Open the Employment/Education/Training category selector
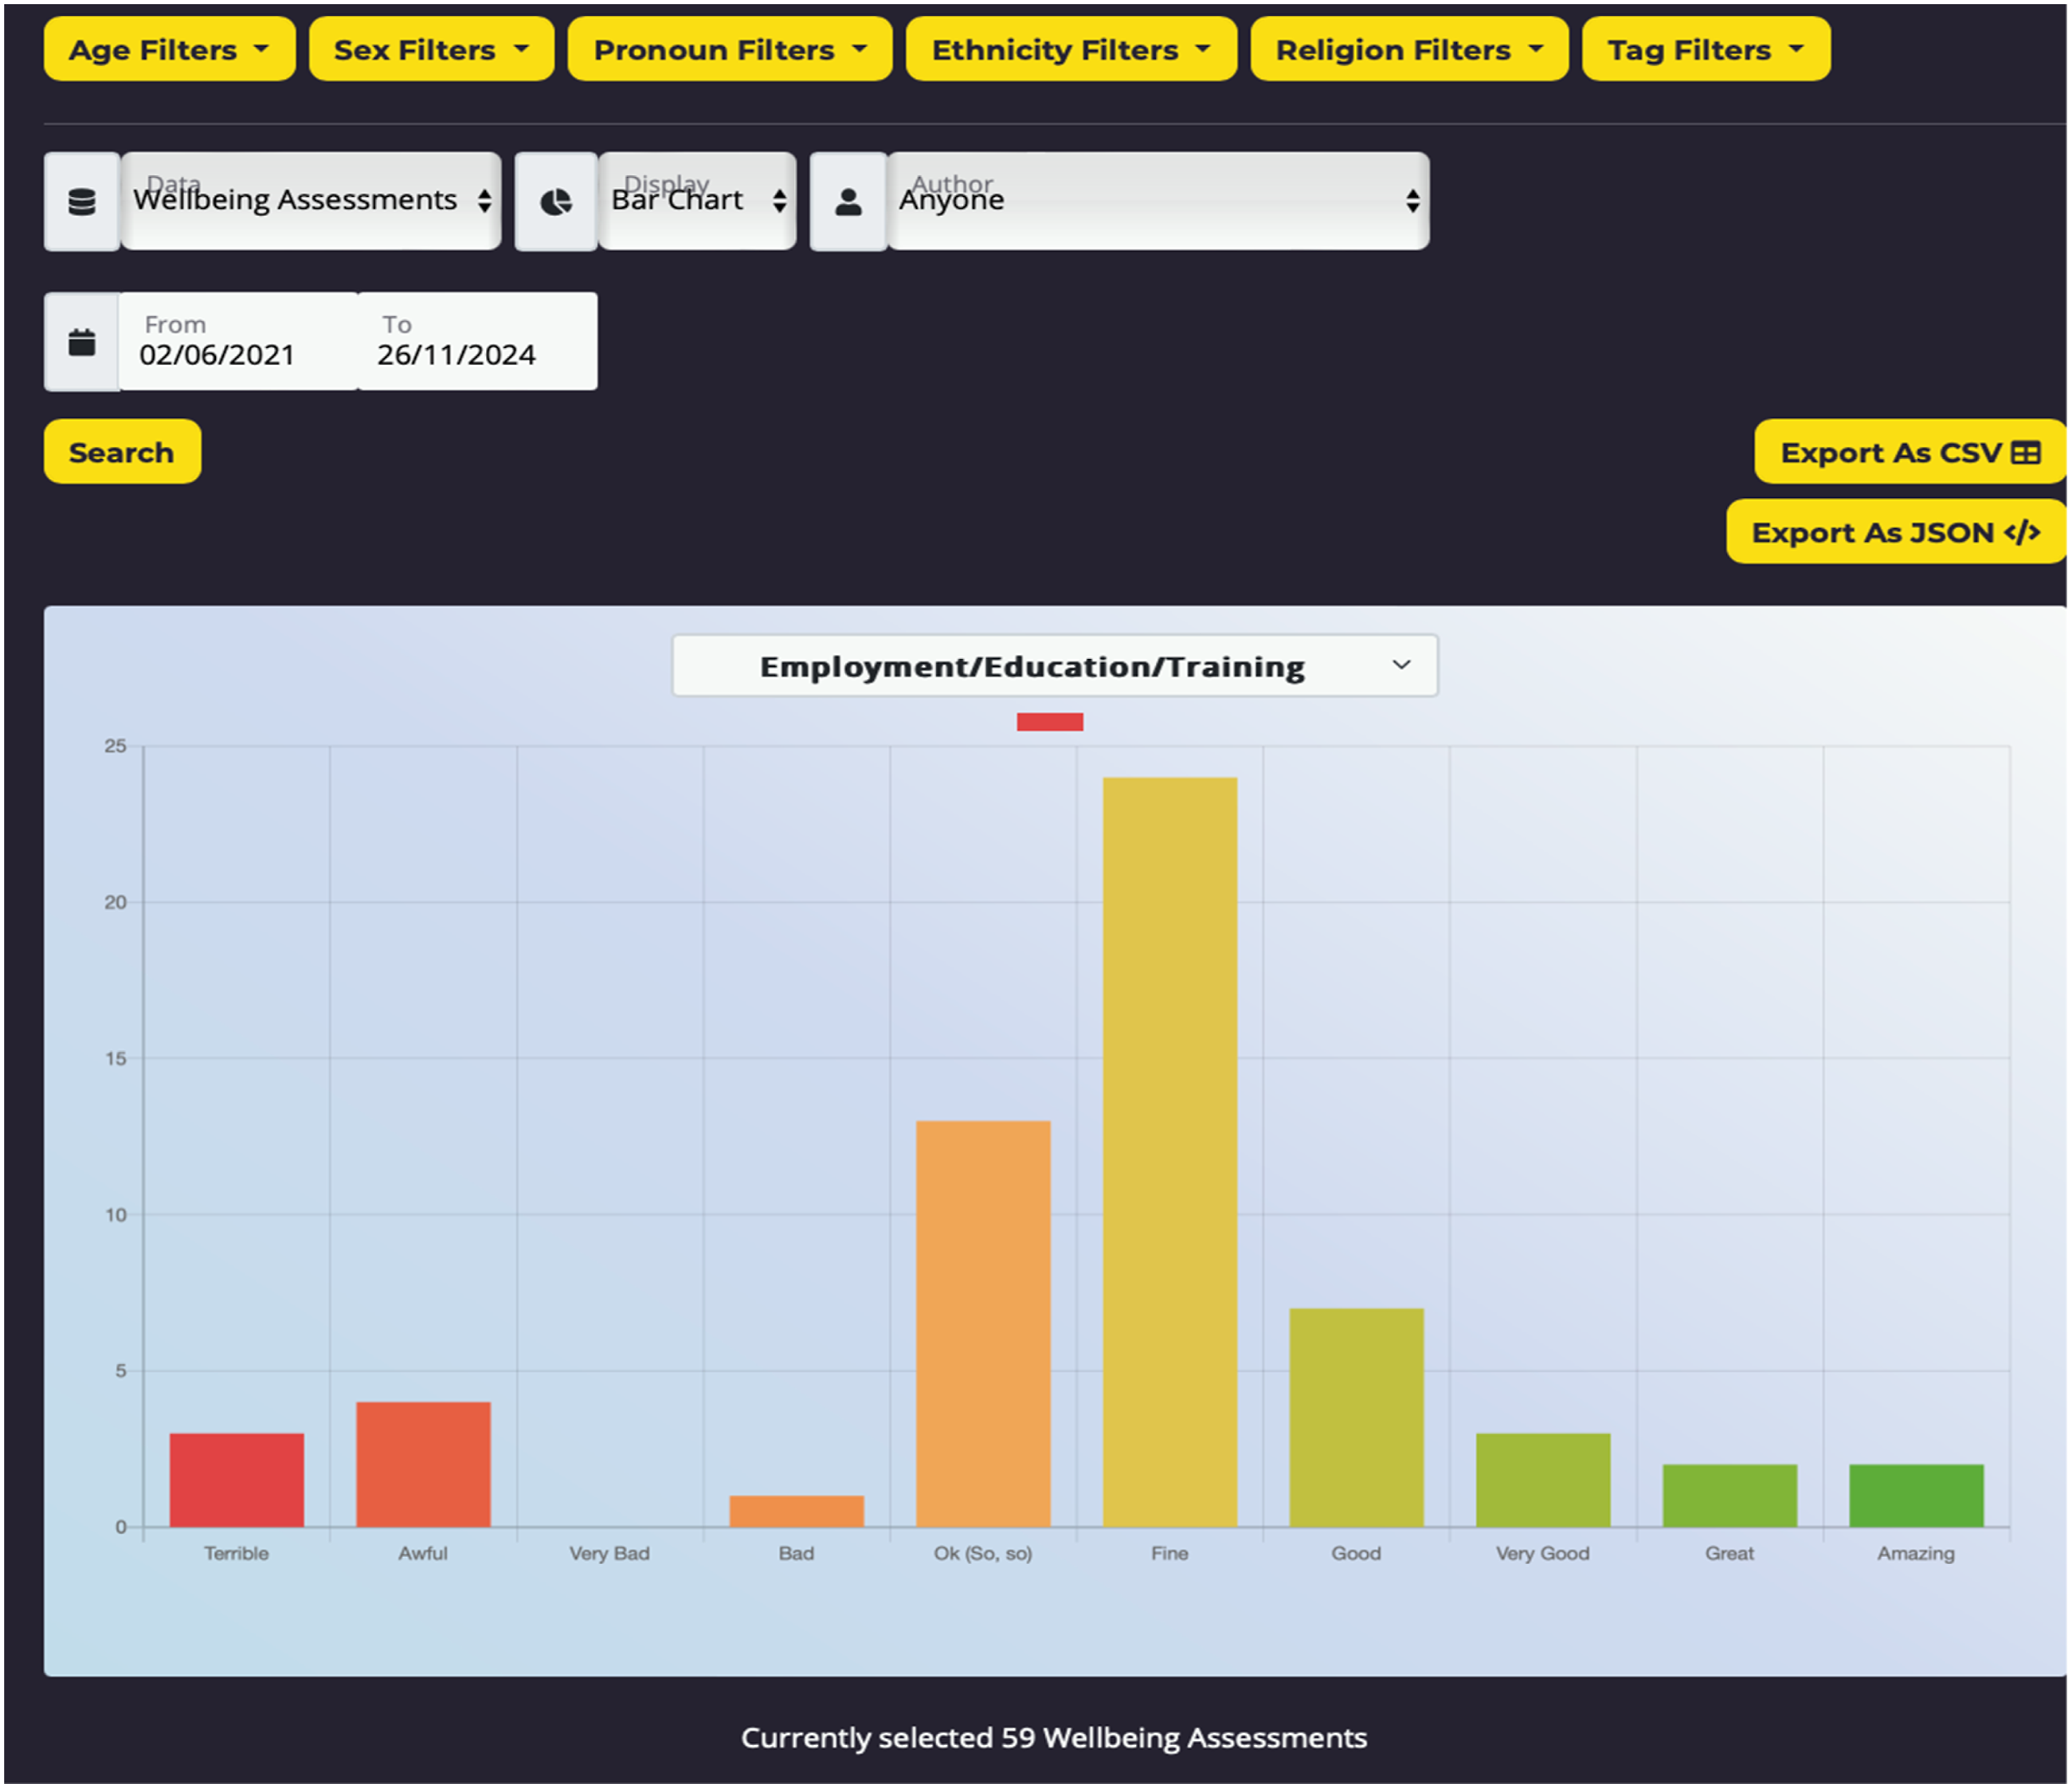 (x=1054, y=666)
